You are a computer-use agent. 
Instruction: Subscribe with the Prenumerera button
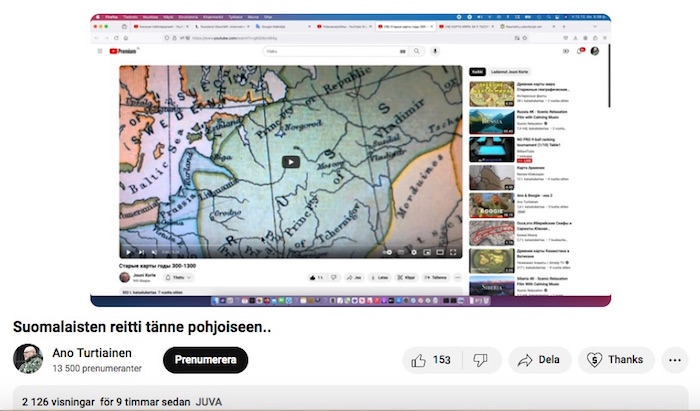[x=205, y=360]
